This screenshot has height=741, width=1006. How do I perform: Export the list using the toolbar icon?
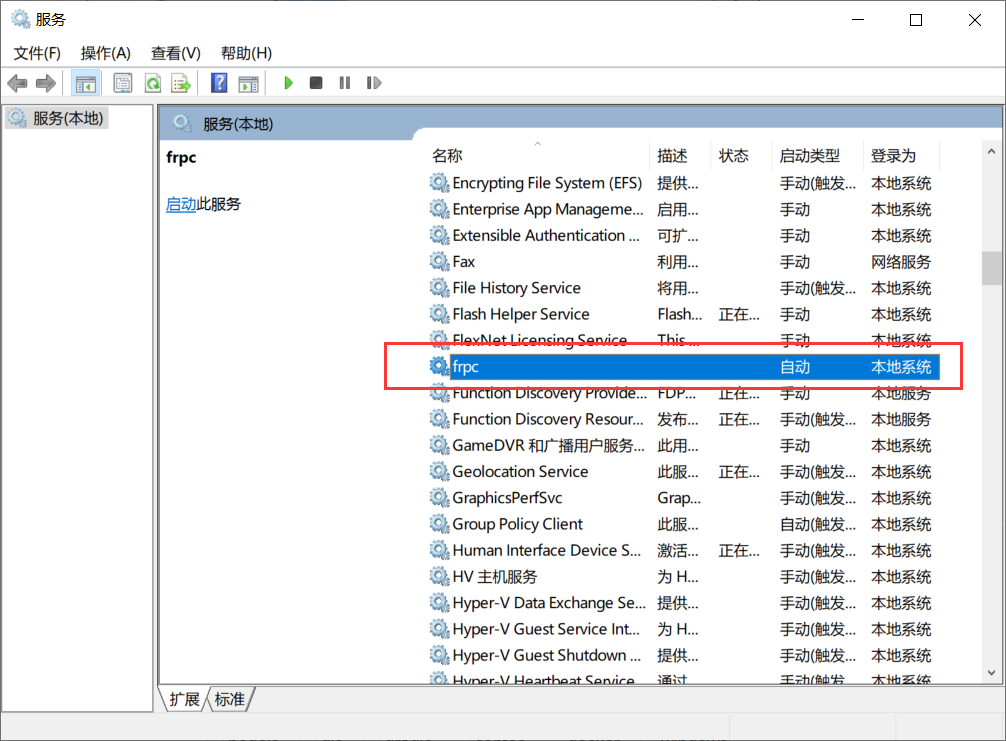182,83
